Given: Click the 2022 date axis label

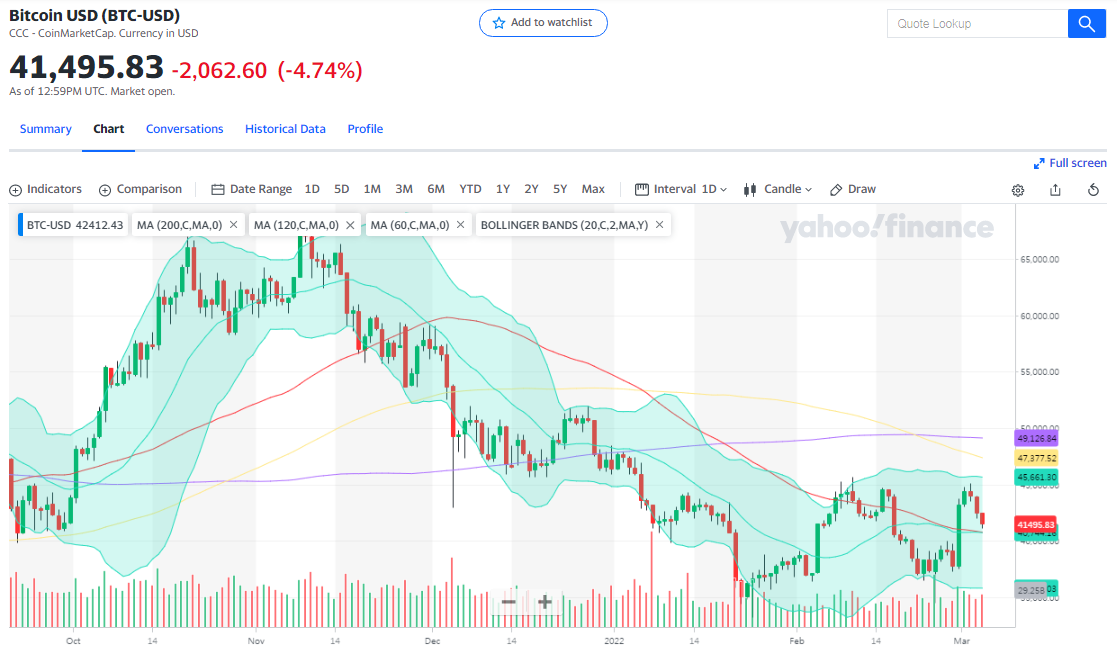Looking at the screenshot, I should [614, 641].
